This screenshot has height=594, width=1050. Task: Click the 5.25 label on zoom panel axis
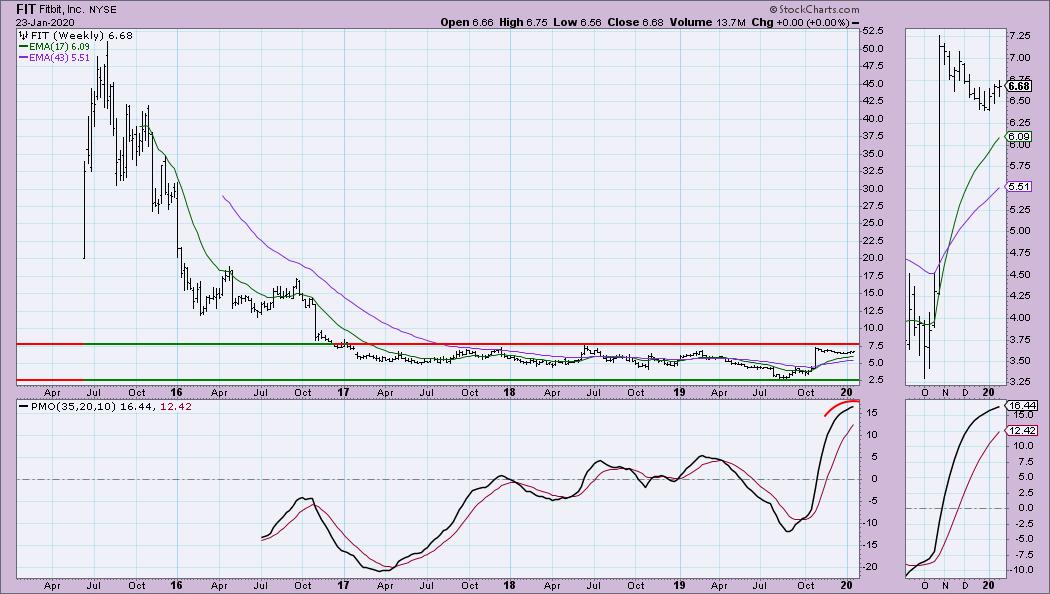click(x=1020, y=210)
